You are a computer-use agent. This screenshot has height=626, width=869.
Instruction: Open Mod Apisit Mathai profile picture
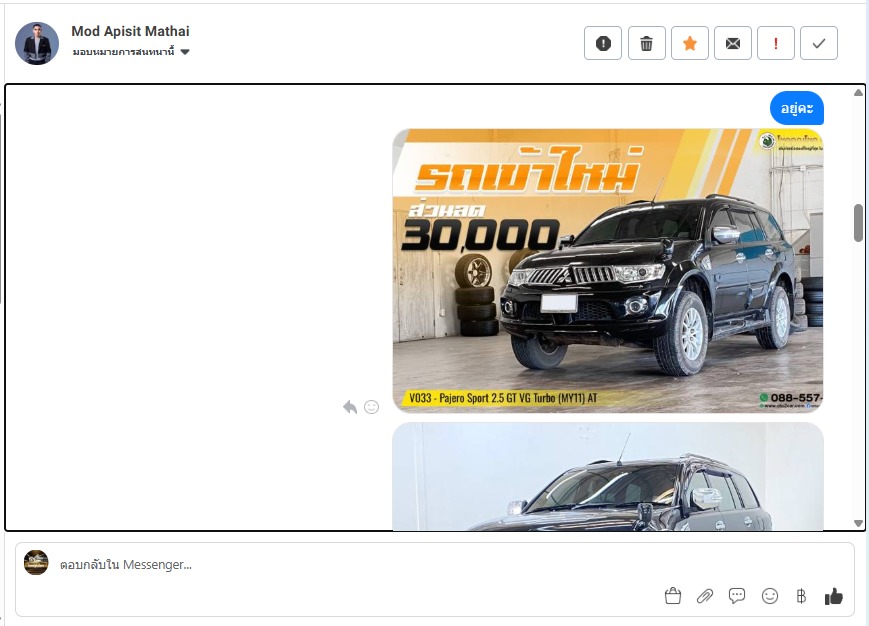coord(37,43)
